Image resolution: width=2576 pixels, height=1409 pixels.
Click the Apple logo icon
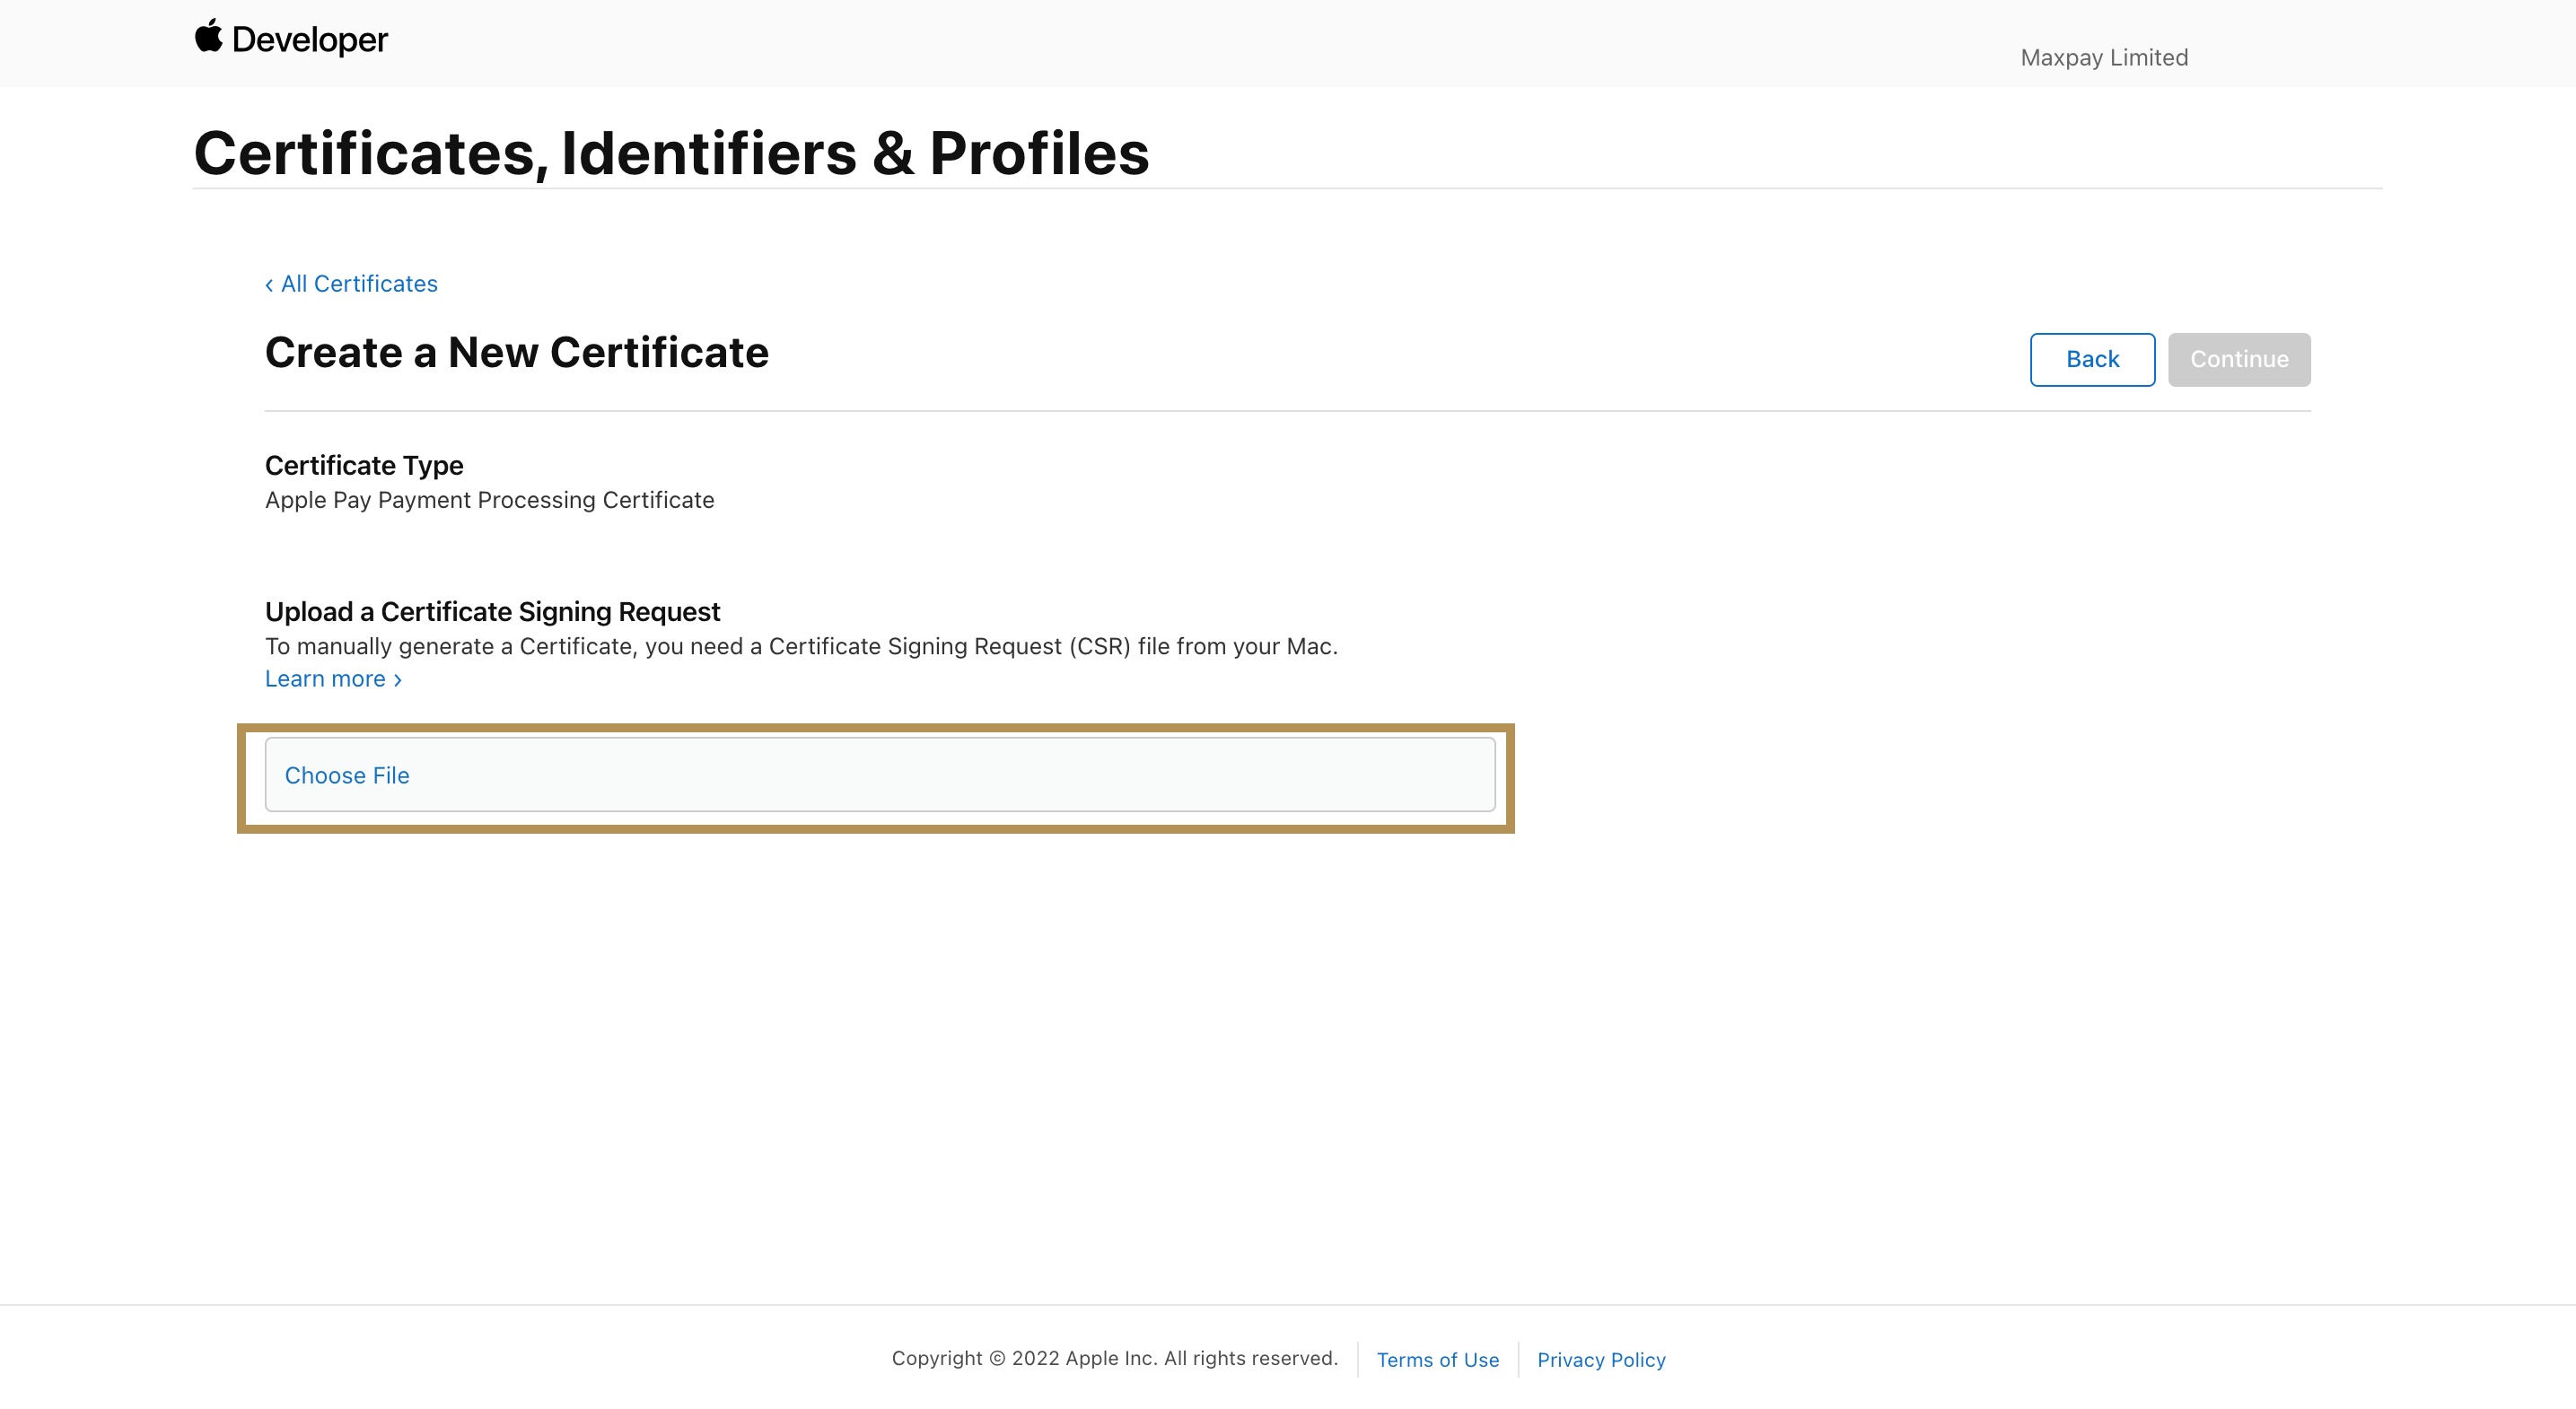pyautogui.click(x=209, y=38)
